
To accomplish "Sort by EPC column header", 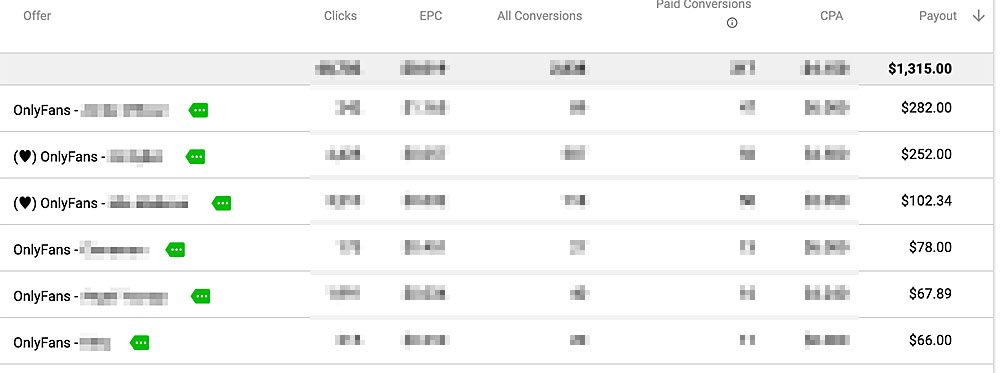I will point(430,16).
